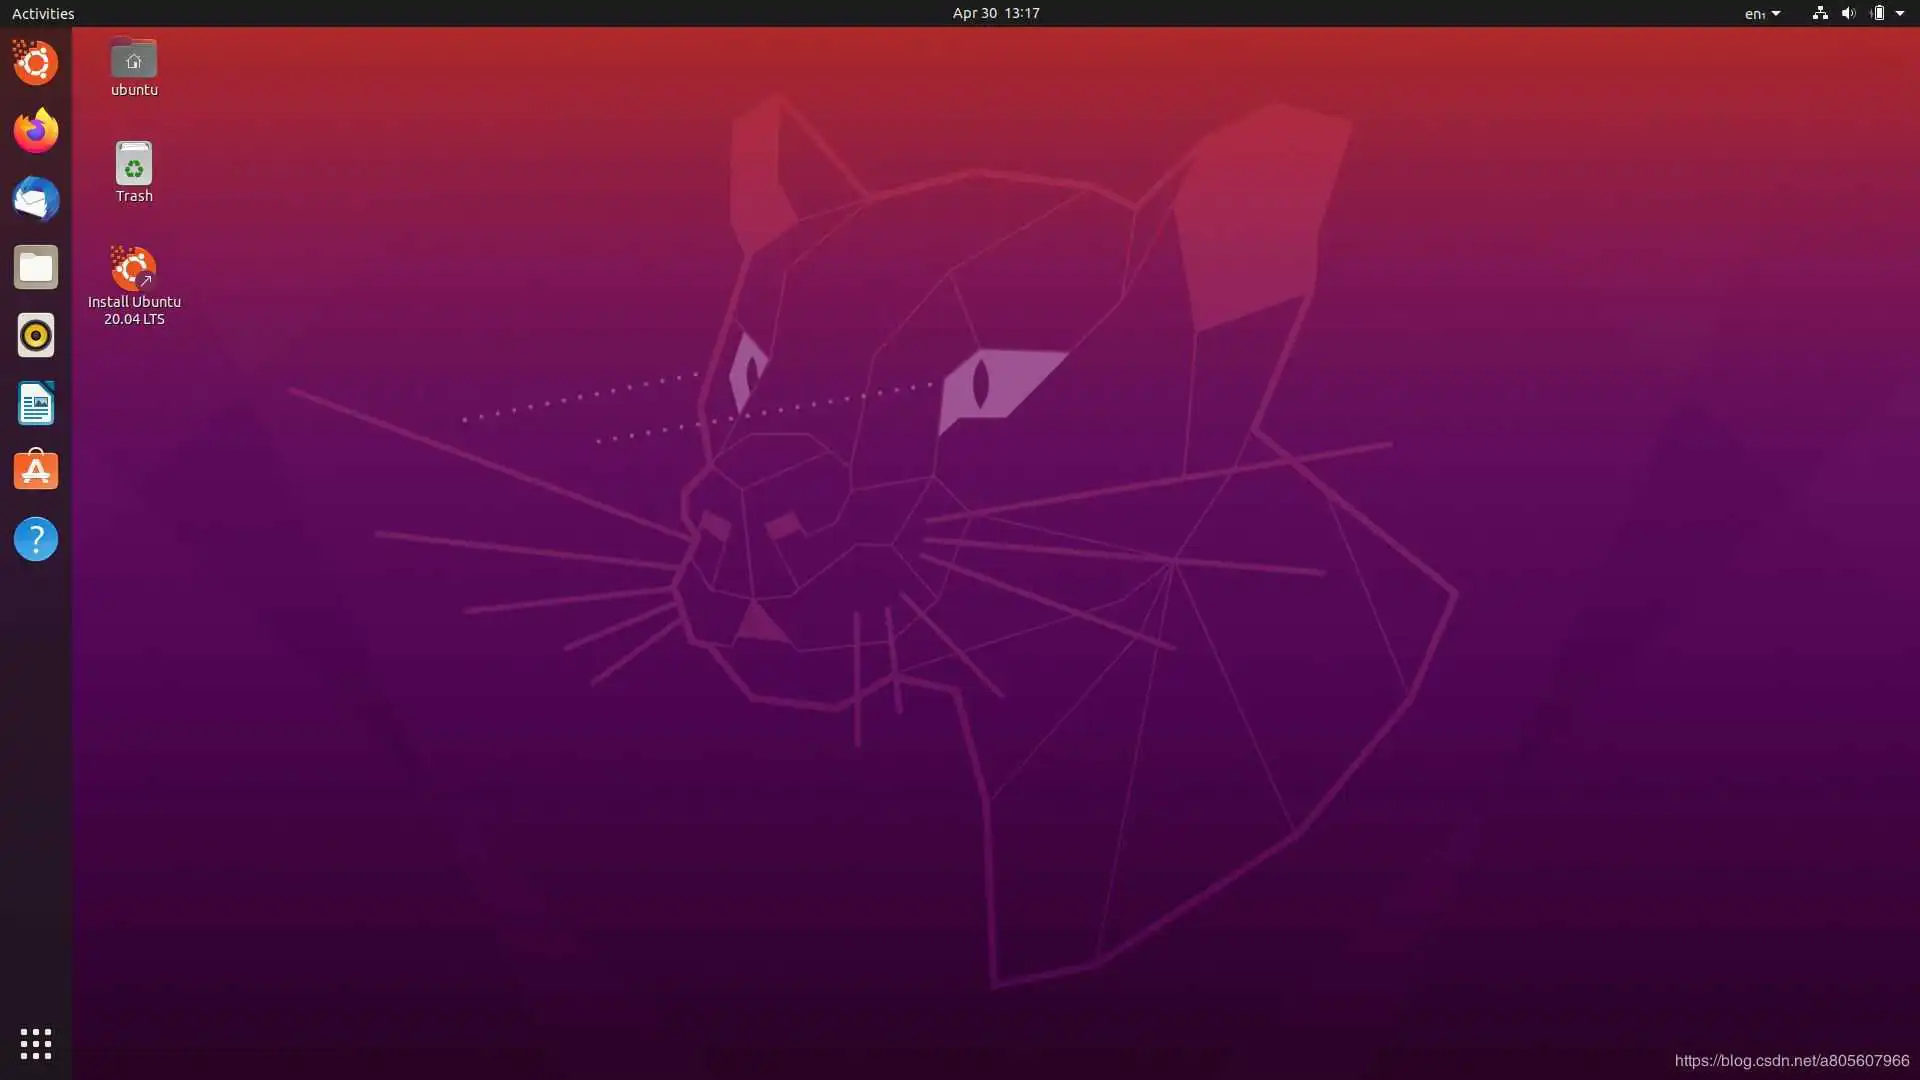Image resolution: width=1920 pixels, height=1080 pixels.
Task: Select the 'en1' input source indicator
Action: point(1755,13)
